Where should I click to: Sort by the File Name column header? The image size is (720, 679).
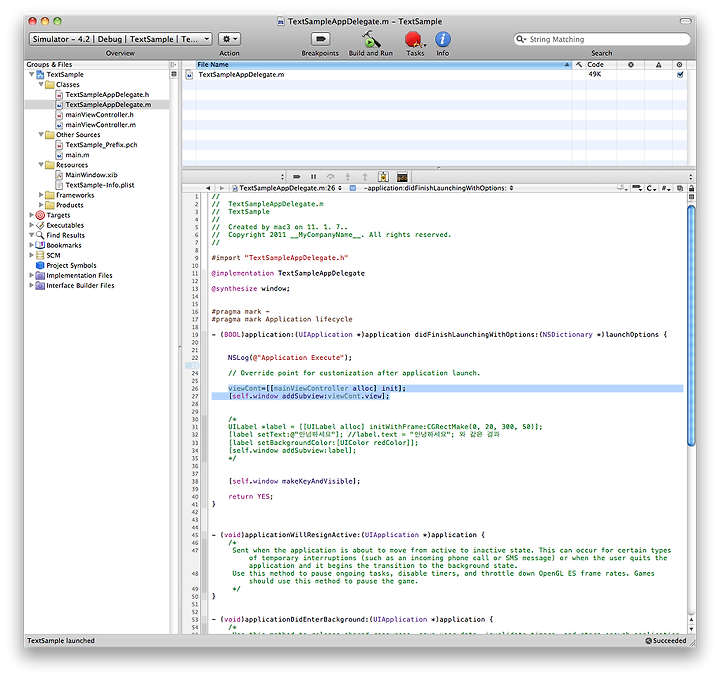tap(384, 65)
